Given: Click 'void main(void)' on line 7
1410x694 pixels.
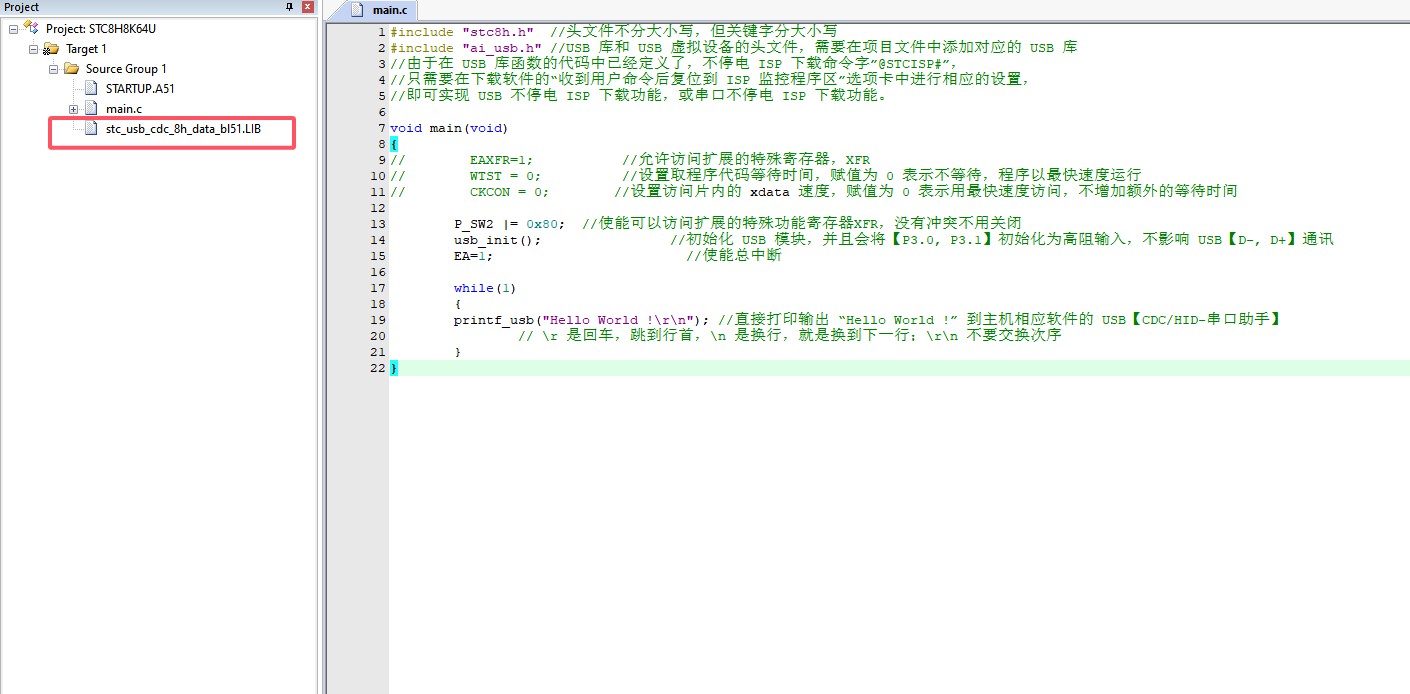Looking at the screenshot, I should click(449, 128).
